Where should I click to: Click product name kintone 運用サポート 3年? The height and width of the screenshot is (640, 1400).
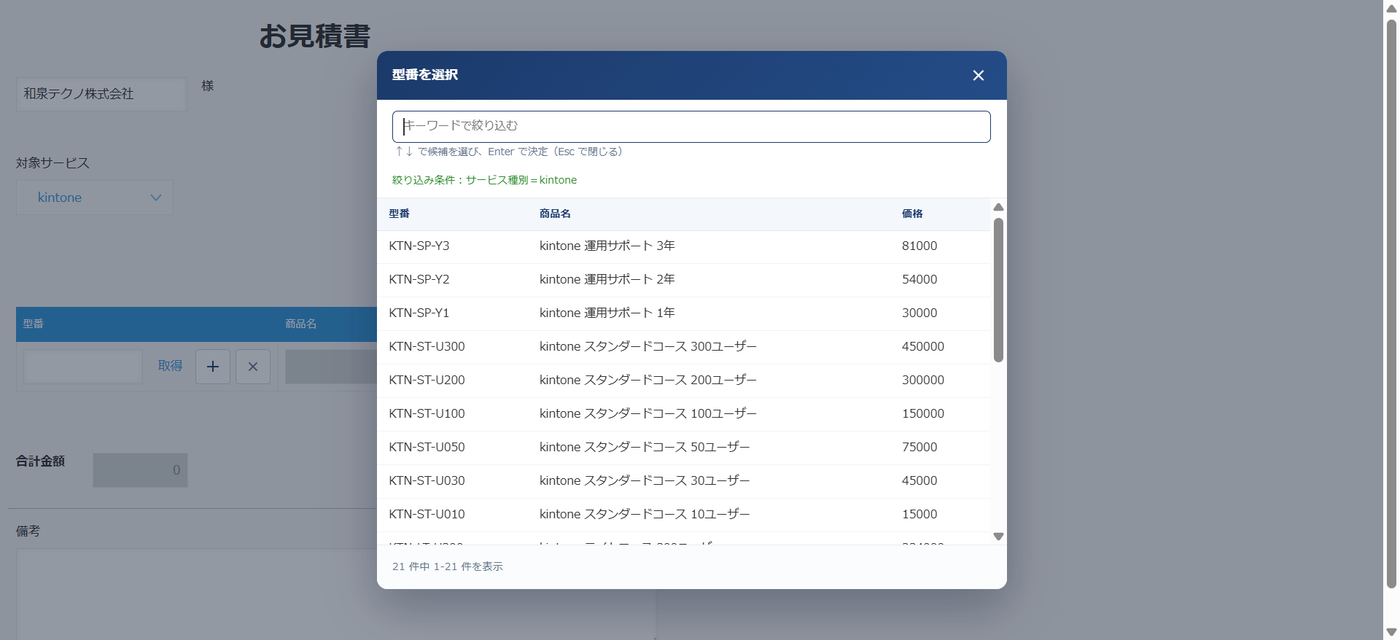click(x=607, y=246)
